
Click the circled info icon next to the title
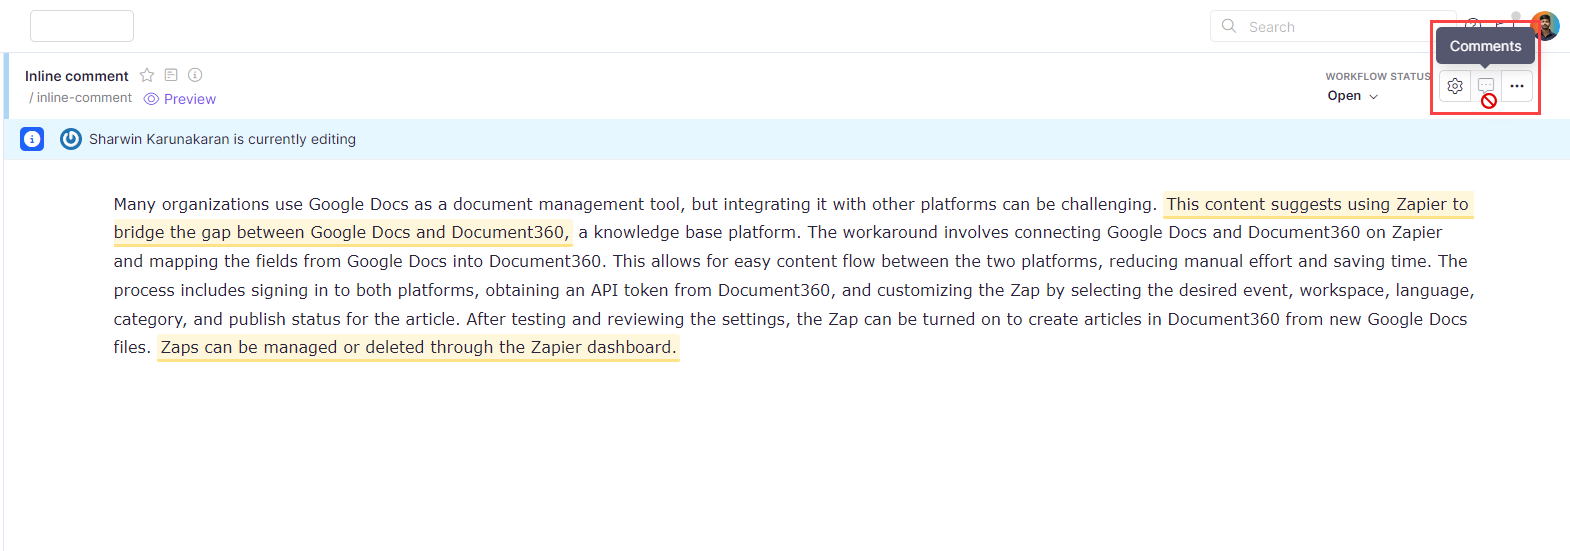[195, 75]
